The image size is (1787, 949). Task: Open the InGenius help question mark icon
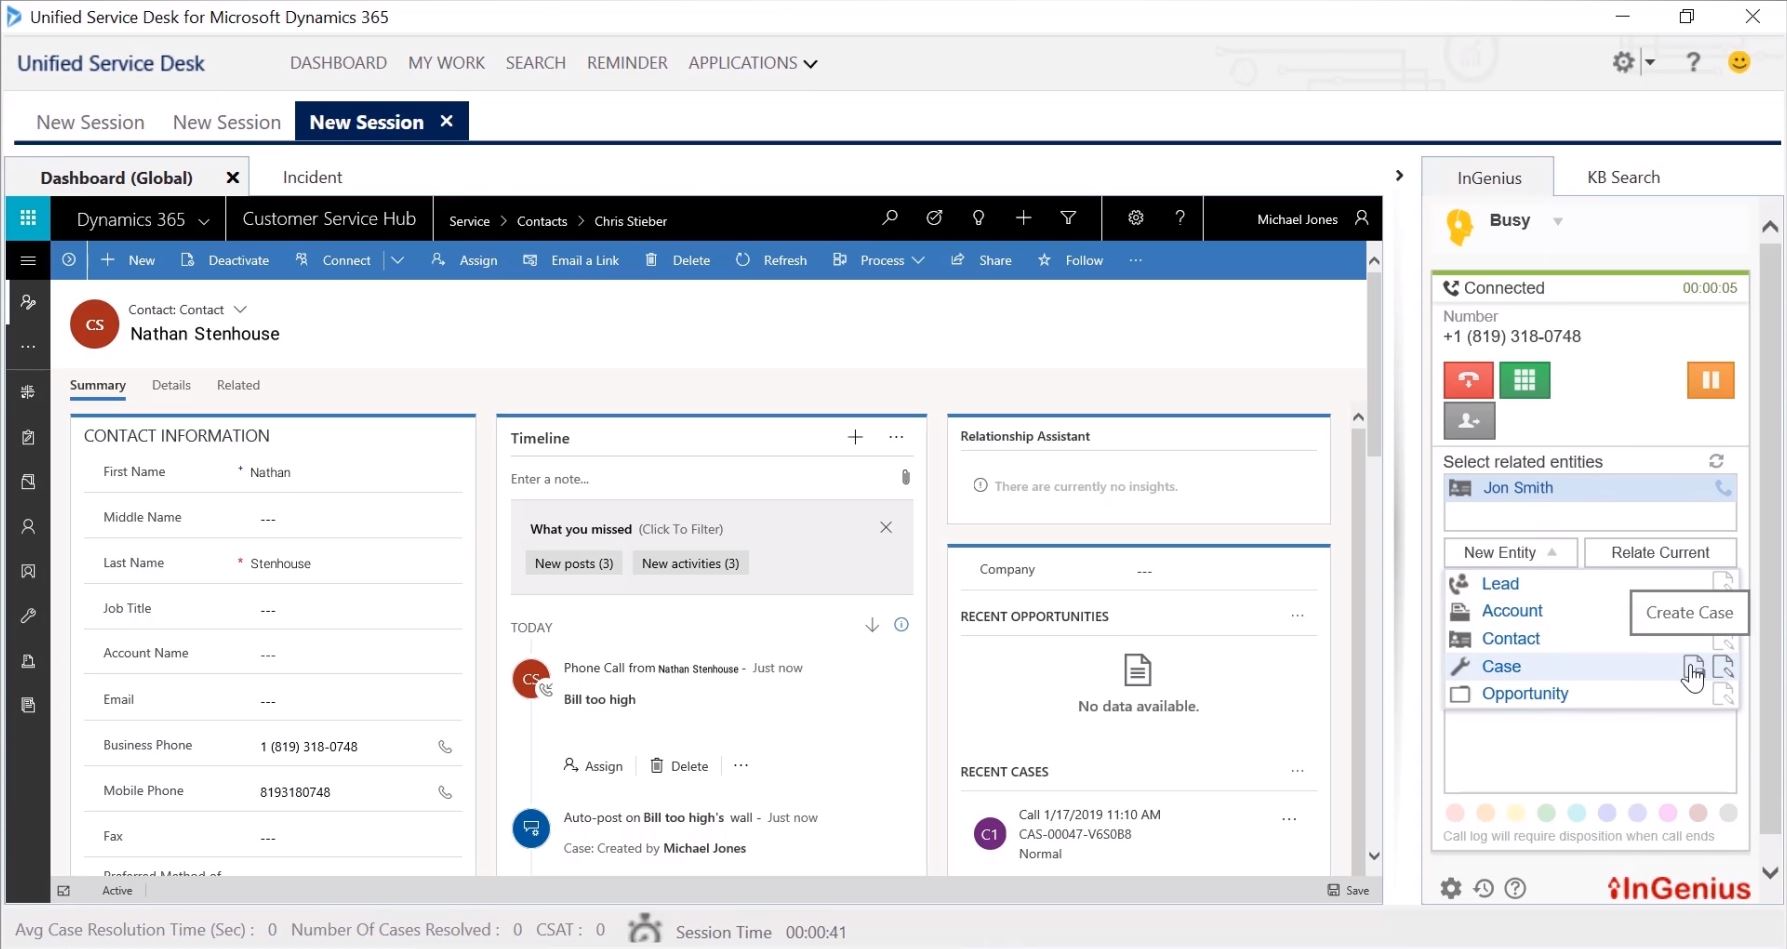pos(1515,888)
